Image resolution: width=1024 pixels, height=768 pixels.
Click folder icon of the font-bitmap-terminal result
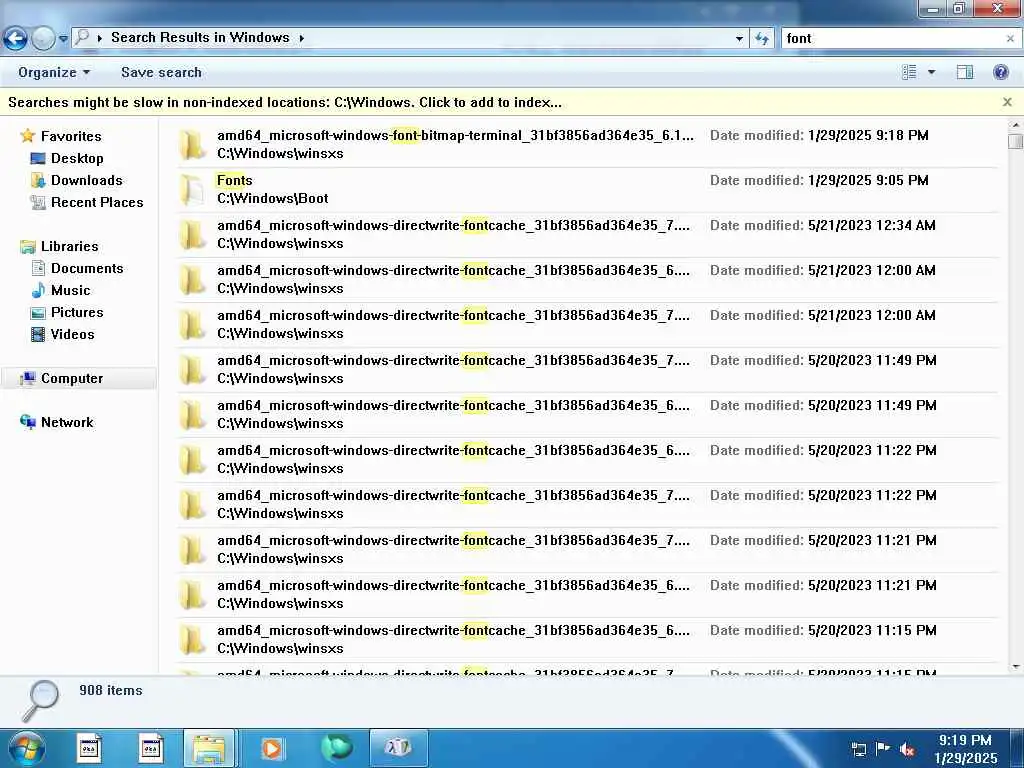coord(193,144)
